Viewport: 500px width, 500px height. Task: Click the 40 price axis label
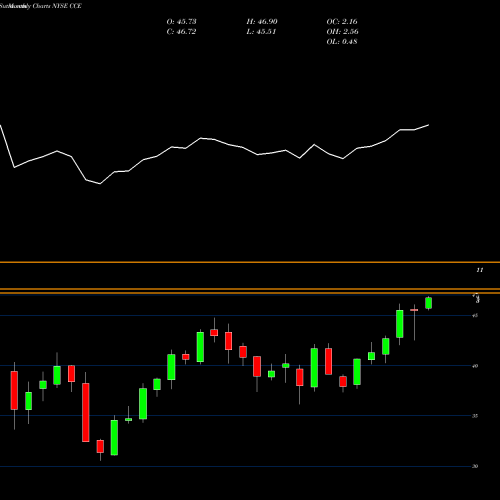point(475,366)
